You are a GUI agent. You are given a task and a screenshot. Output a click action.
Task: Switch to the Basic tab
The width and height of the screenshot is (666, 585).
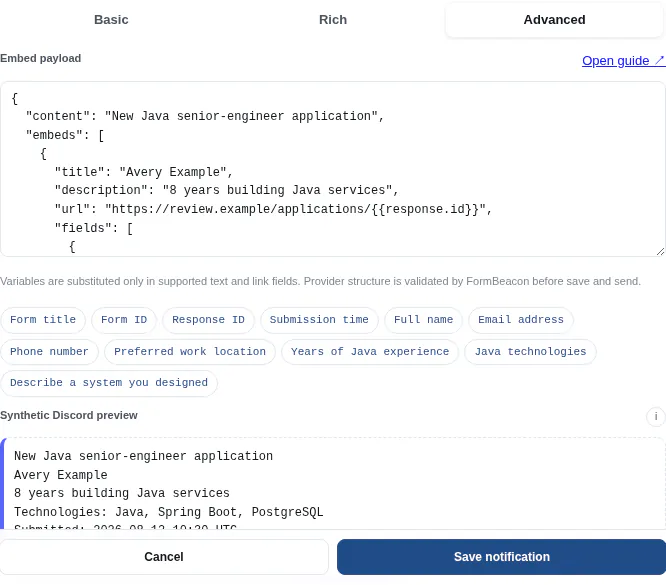(x=111, y=20)
